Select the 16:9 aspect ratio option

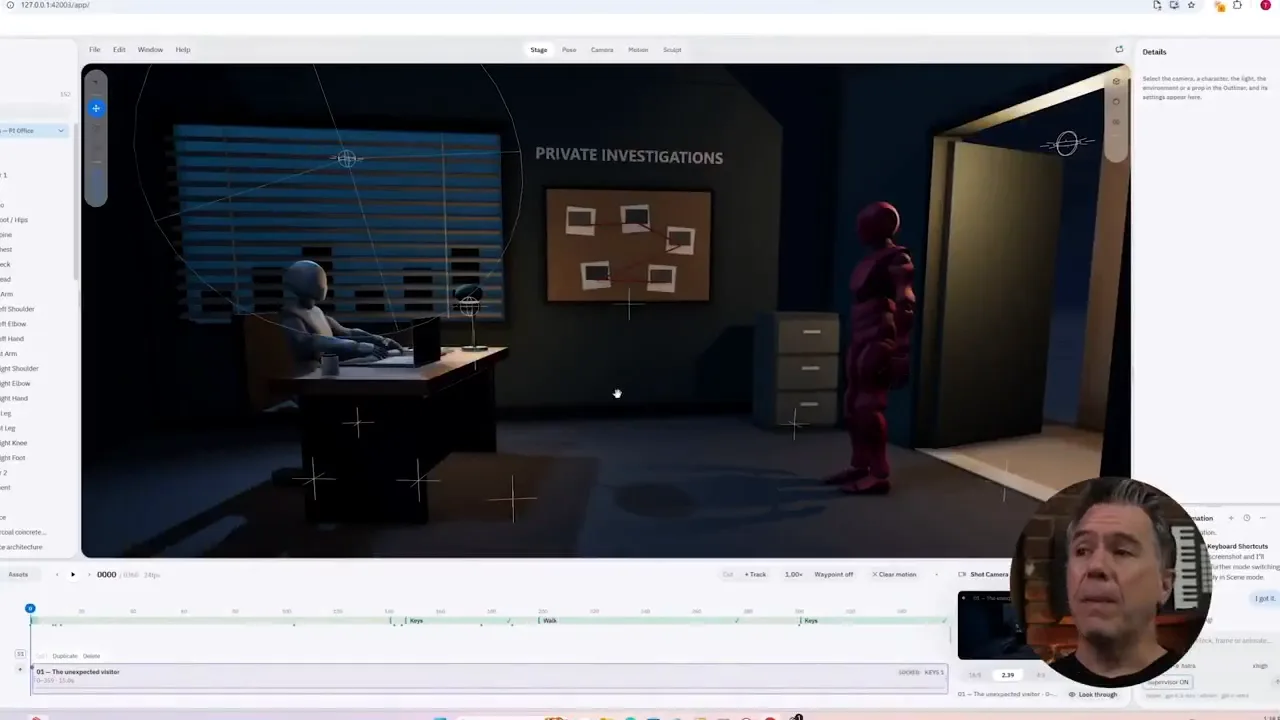[x=975, y=675]
